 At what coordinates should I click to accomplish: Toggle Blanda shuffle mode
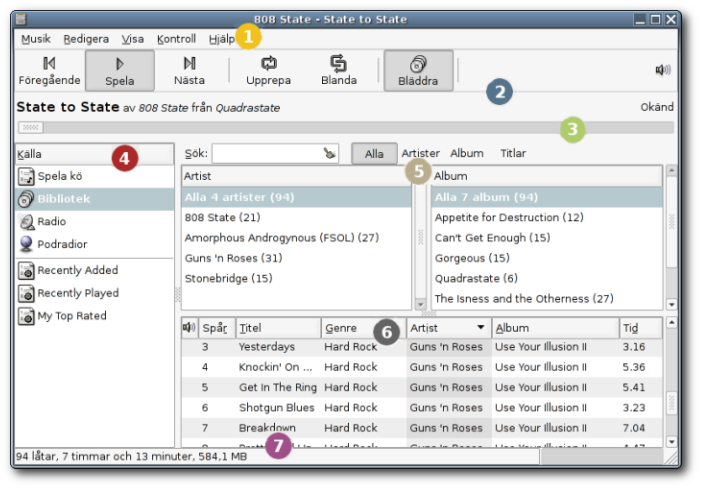click(338, 71)
